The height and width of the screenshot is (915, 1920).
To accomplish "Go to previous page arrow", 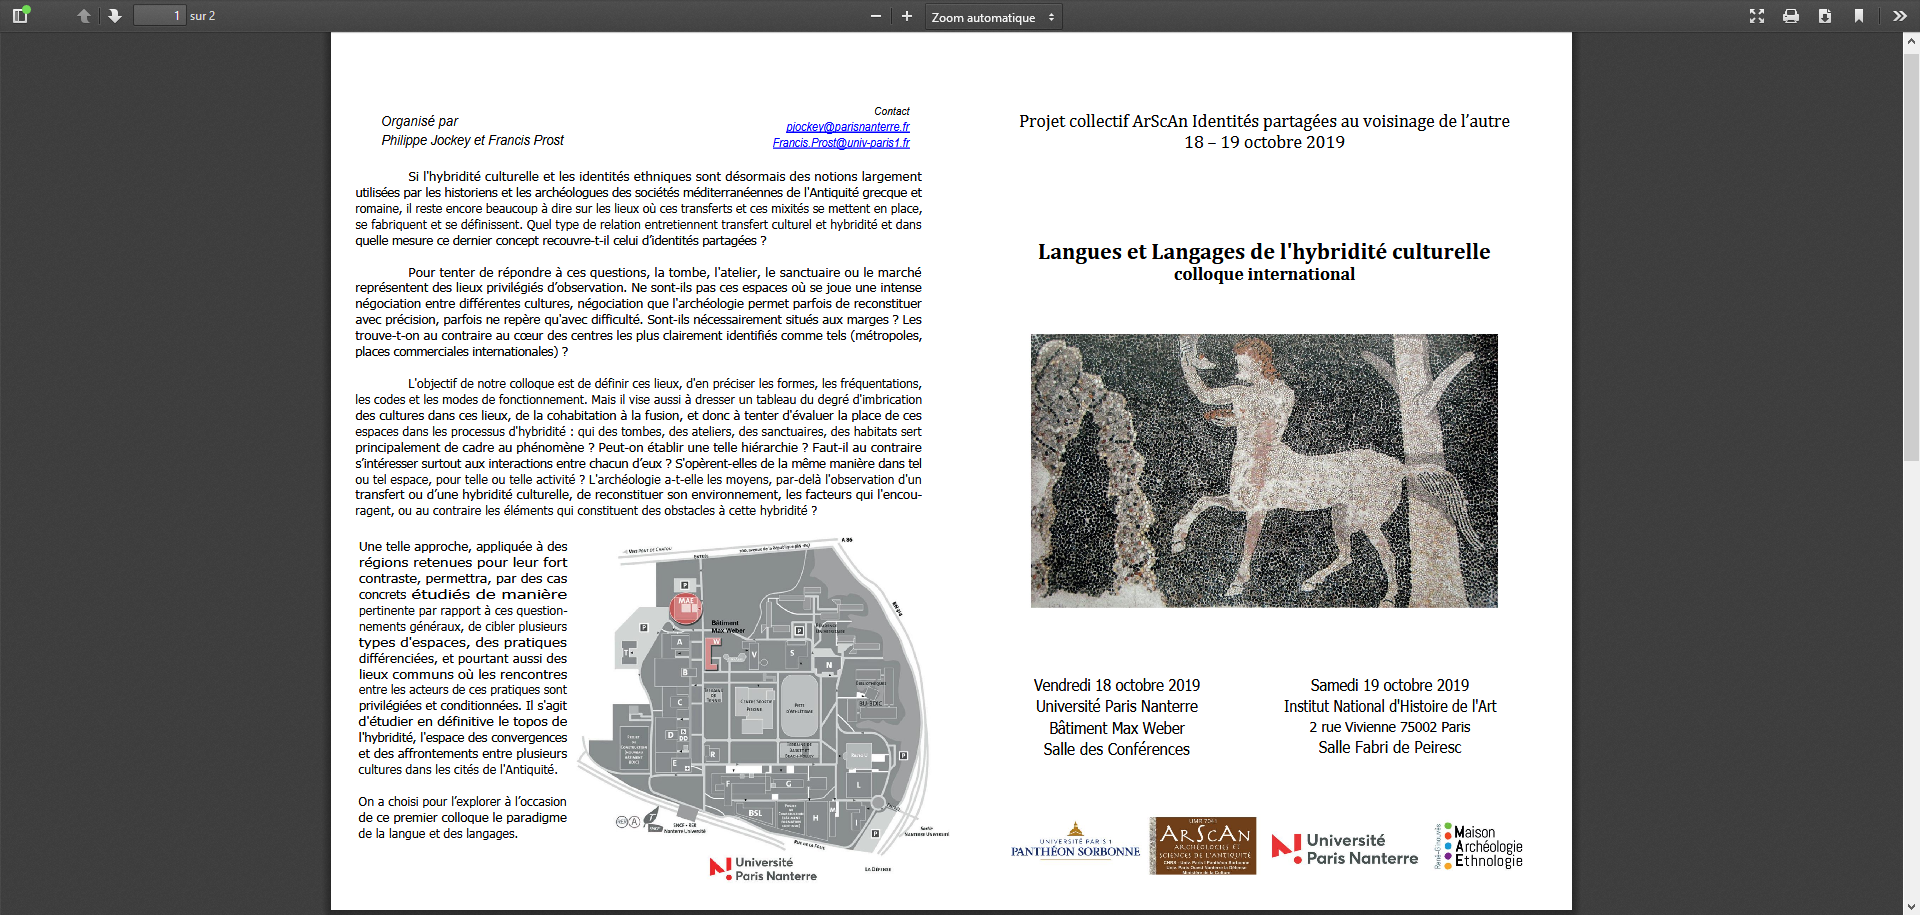I will (84, 16).
